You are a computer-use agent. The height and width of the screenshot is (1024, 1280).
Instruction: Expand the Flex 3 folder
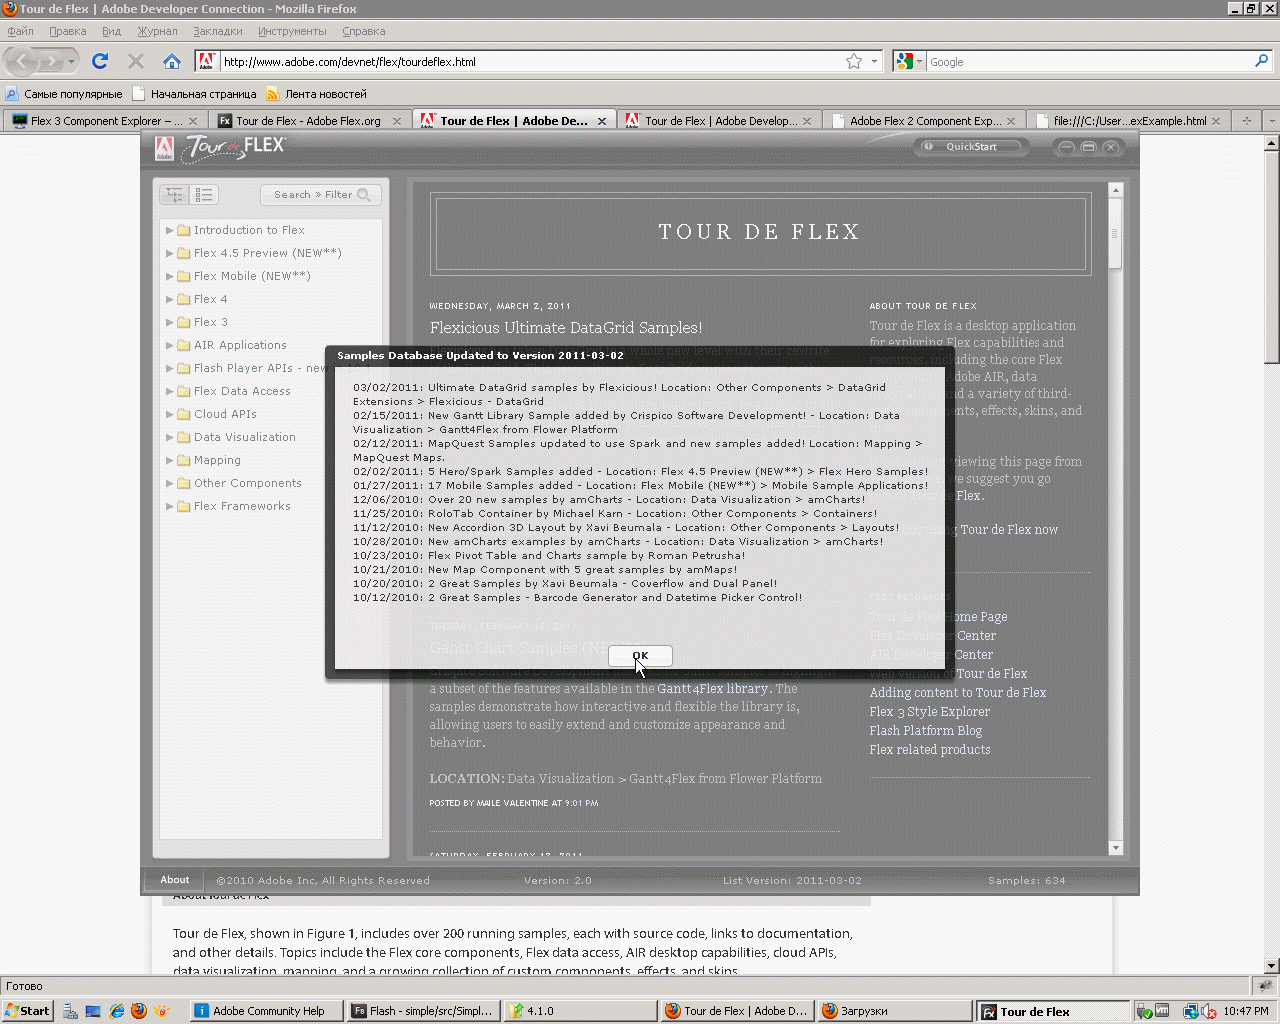[170, 322]
